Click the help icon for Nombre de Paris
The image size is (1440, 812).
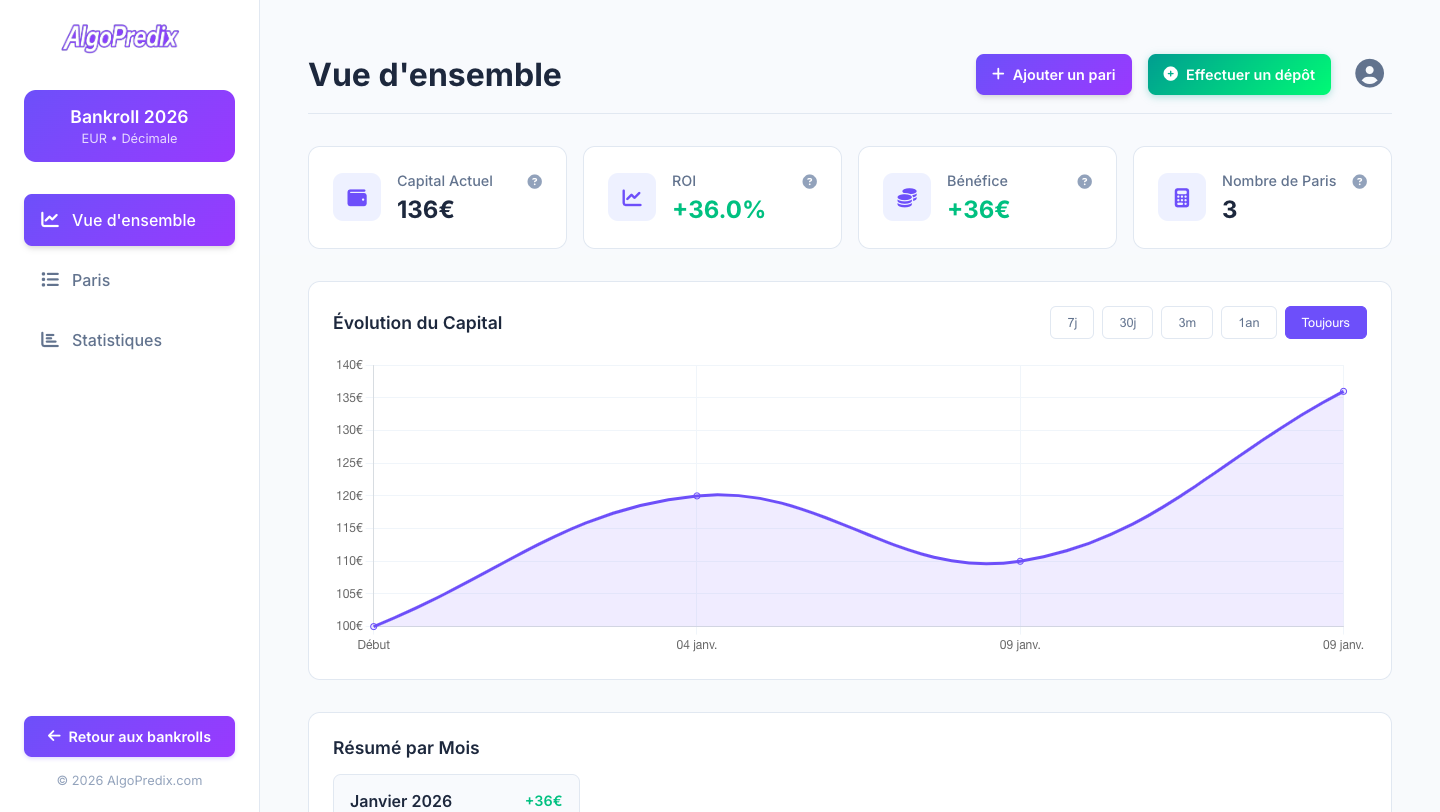(x=1360, y=182)
